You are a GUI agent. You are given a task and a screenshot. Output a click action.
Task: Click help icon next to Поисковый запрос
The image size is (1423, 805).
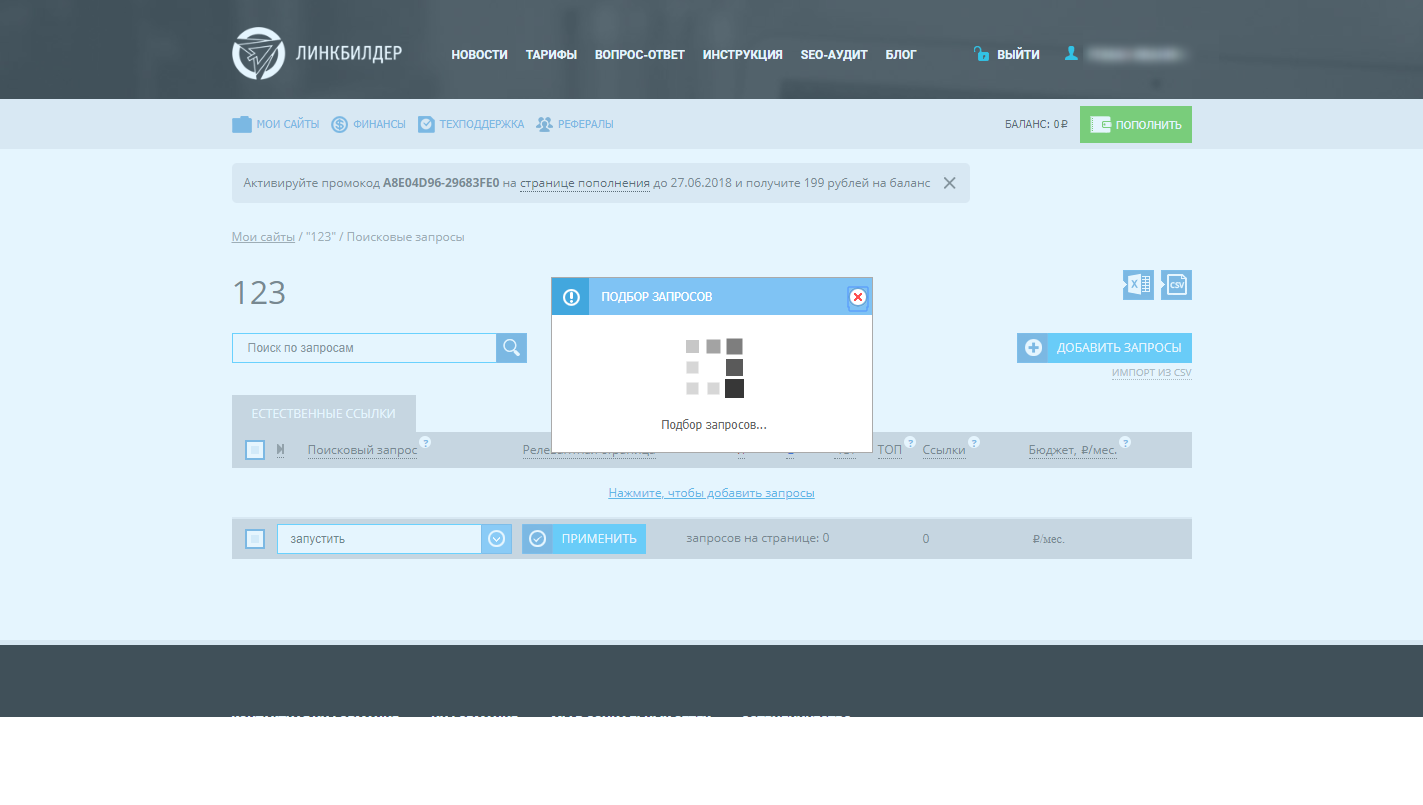[425, 442]
